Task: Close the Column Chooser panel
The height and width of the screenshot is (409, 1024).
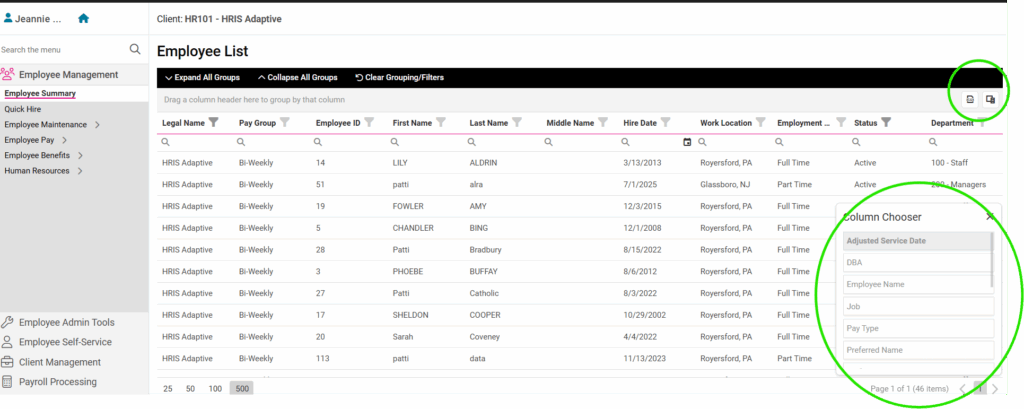Action: [989, 216]
